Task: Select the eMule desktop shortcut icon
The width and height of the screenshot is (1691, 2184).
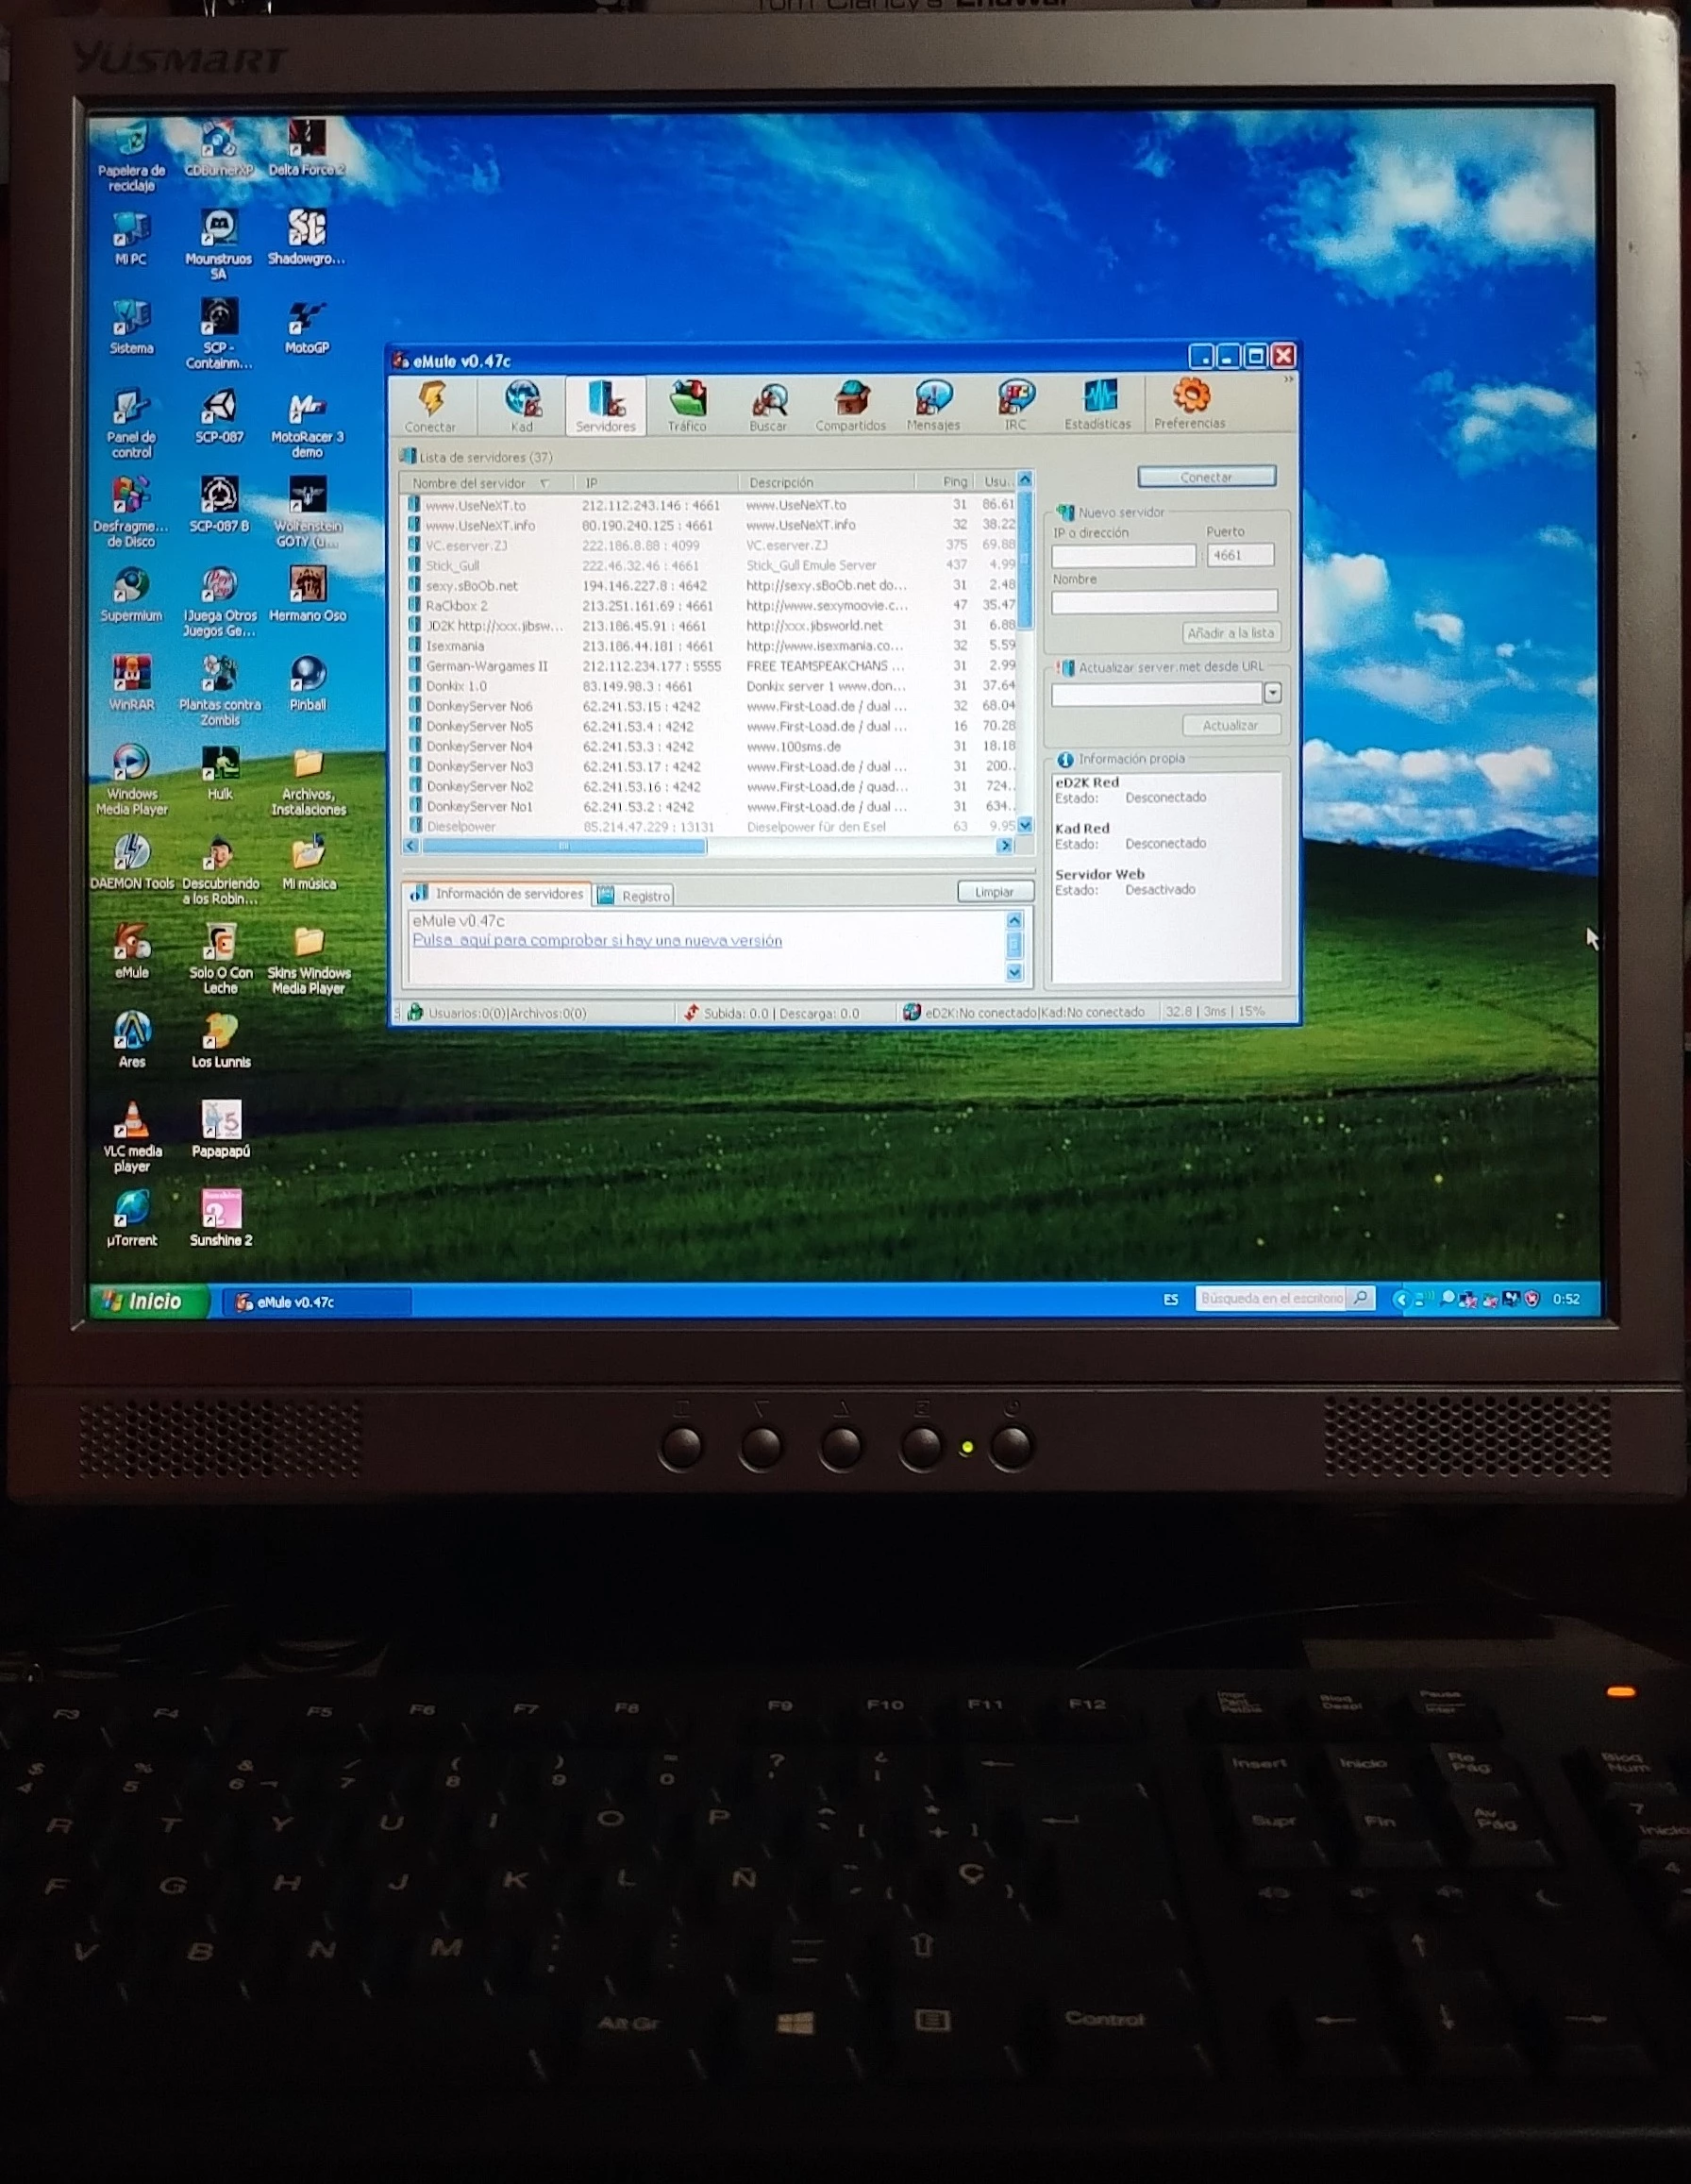Action: point(132,951)
